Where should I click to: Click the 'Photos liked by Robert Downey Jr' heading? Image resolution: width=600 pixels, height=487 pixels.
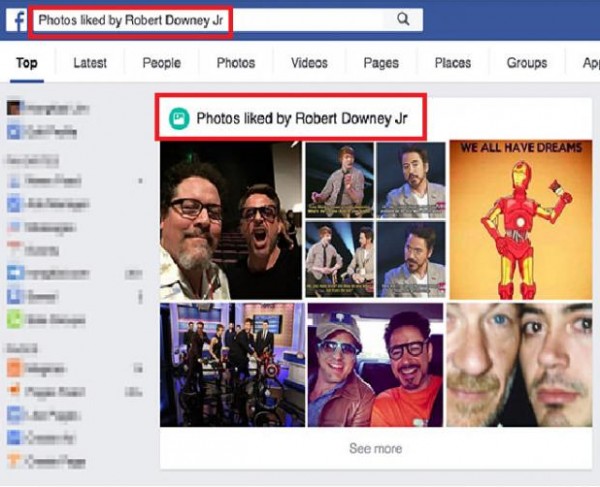pos(302,118)
